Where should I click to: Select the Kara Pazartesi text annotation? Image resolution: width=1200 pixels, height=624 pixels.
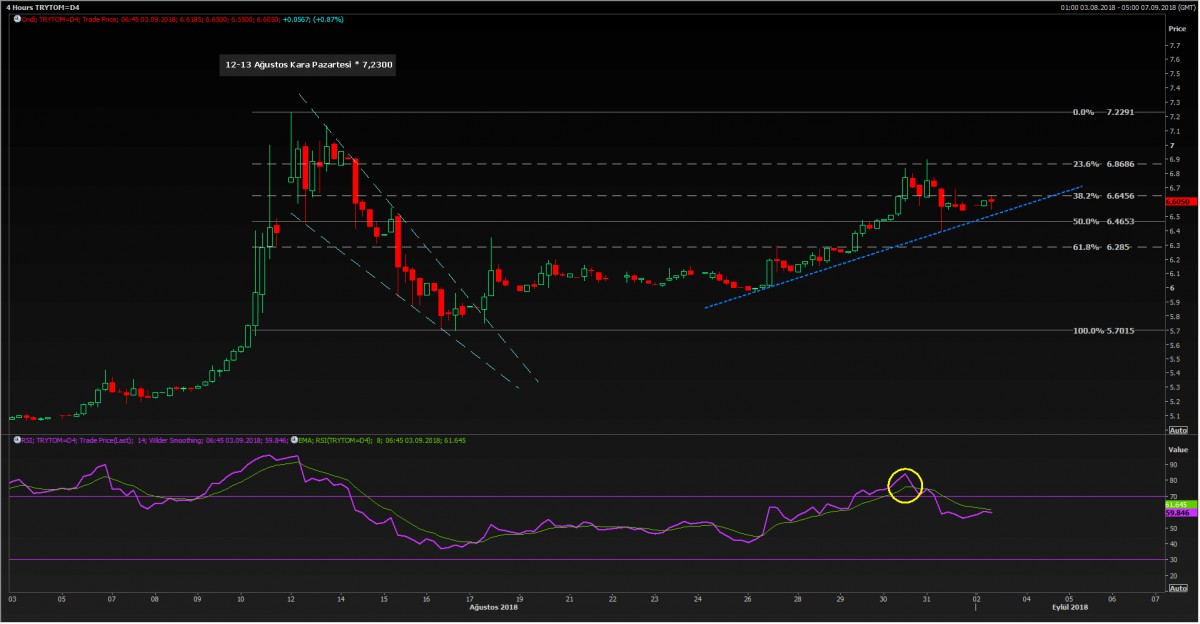click(x=309, y=66)
